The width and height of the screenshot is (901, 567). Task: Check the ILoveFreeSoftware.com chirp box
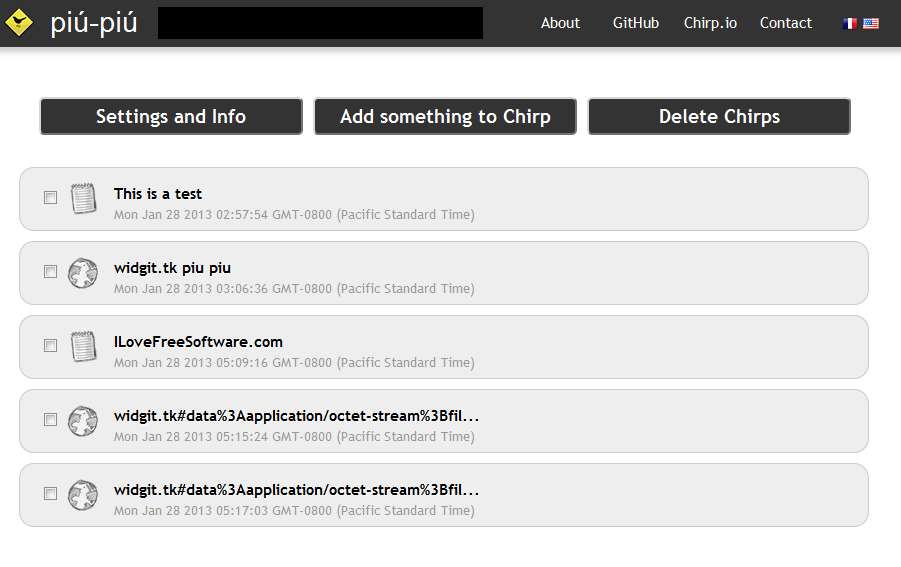pos(50,346)
